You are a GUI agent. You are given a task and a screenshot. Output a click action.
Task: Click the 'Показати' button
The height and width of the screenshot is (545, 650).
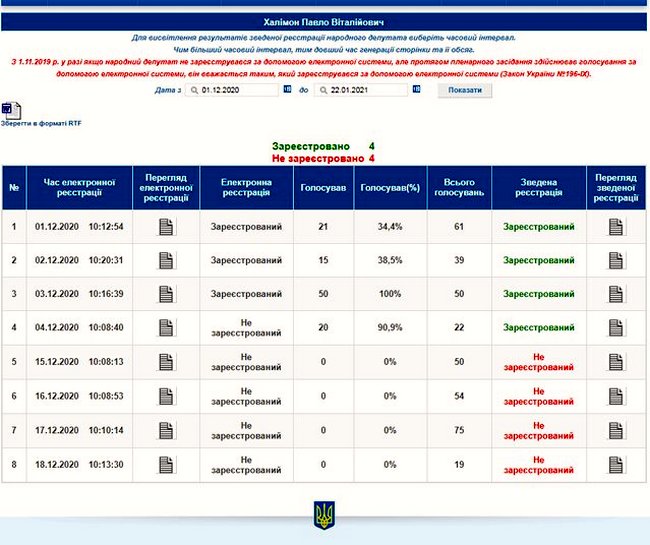(466, 90)
